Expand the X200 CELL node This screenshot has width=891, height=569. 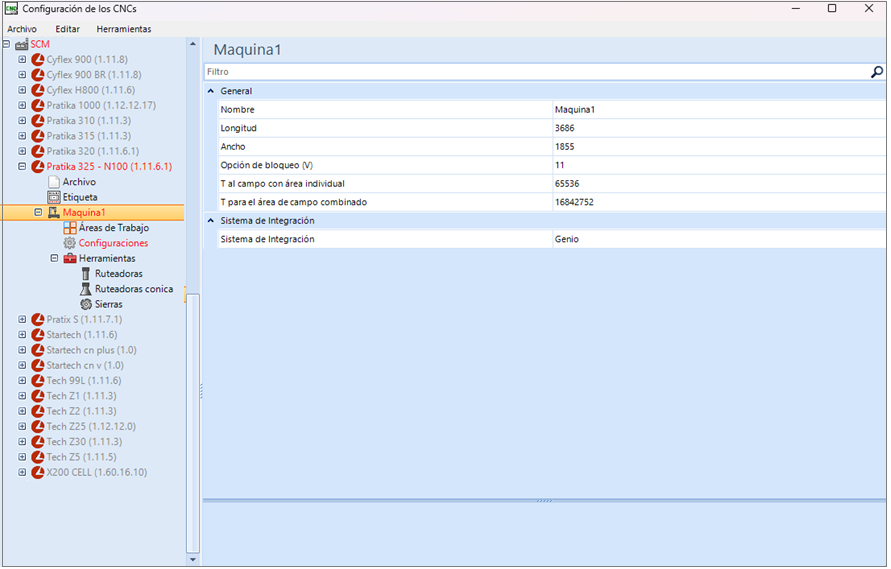[x=22, y=472]
